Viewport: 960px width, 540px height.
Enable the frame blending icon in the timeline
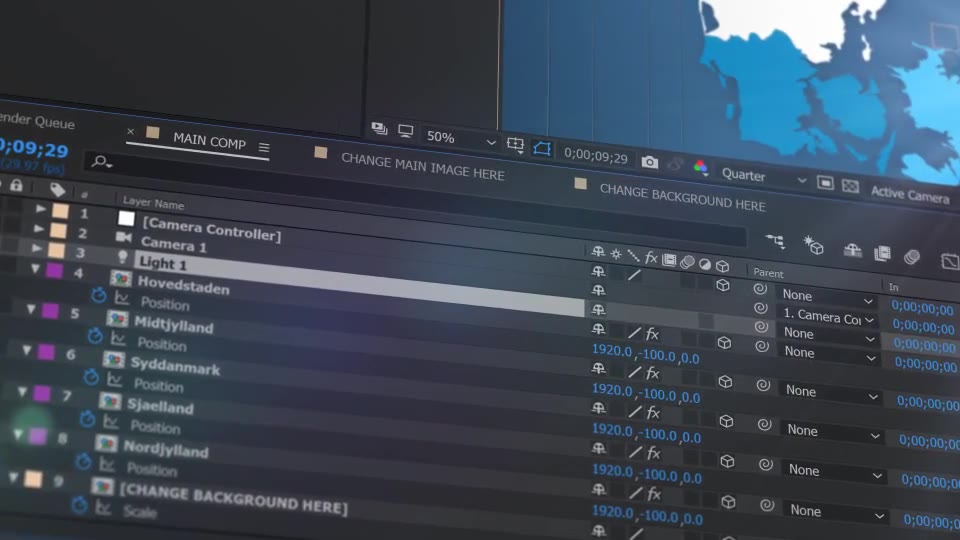[882, 253]
